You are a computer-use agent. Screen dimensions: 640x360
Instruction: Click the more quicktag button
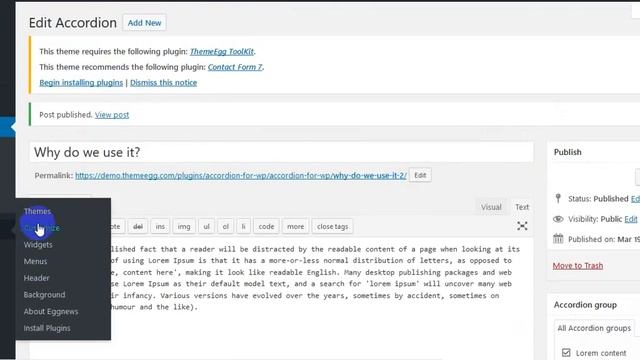[x=295, y=226]
